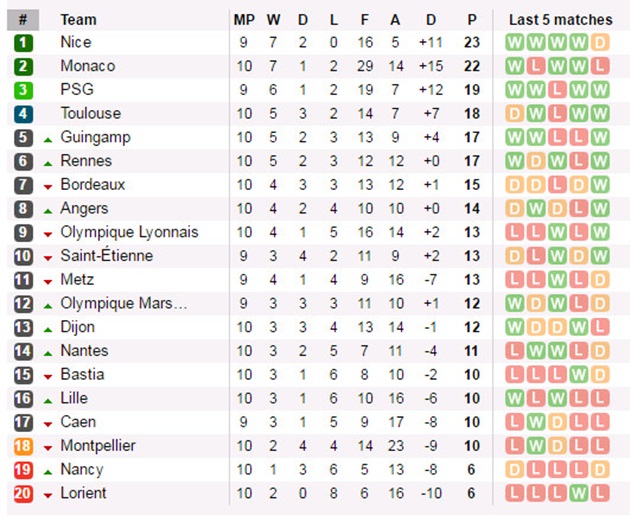Click Montpellier's orange rank 18 badge
This screenshot has height=515, width=630.
[x=23, y=446]
